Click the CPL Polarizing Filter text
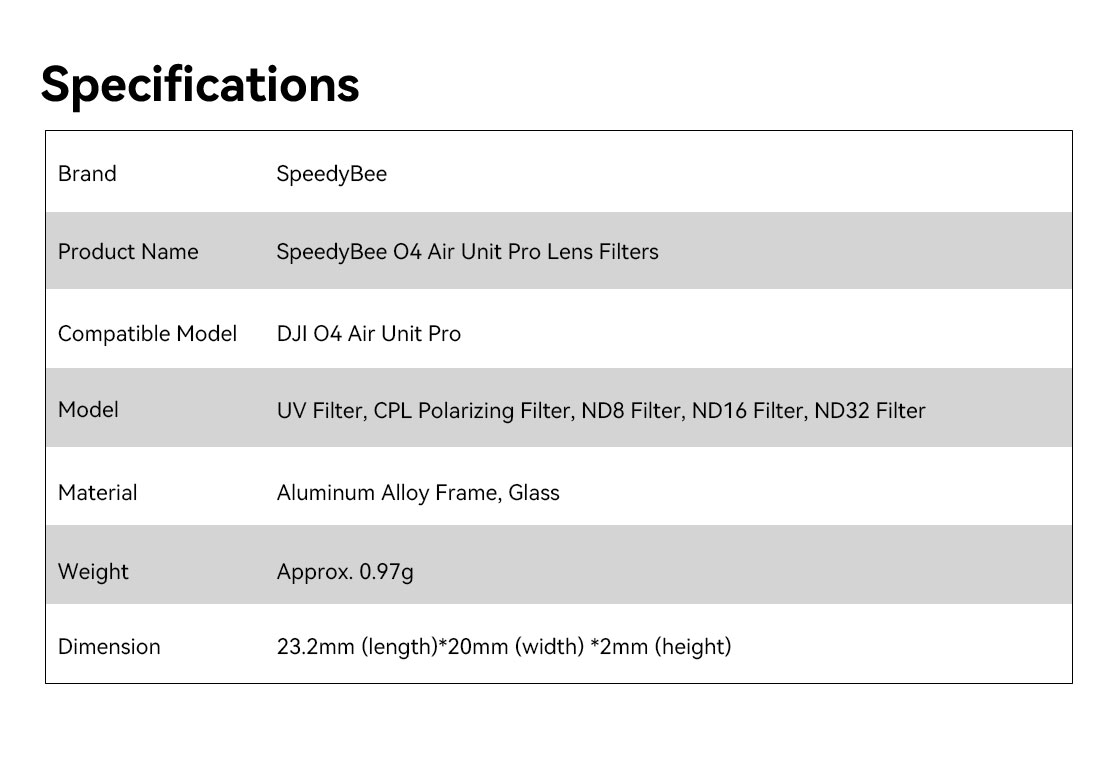Viewport: 1116px width, 757px height. (471, 411)
